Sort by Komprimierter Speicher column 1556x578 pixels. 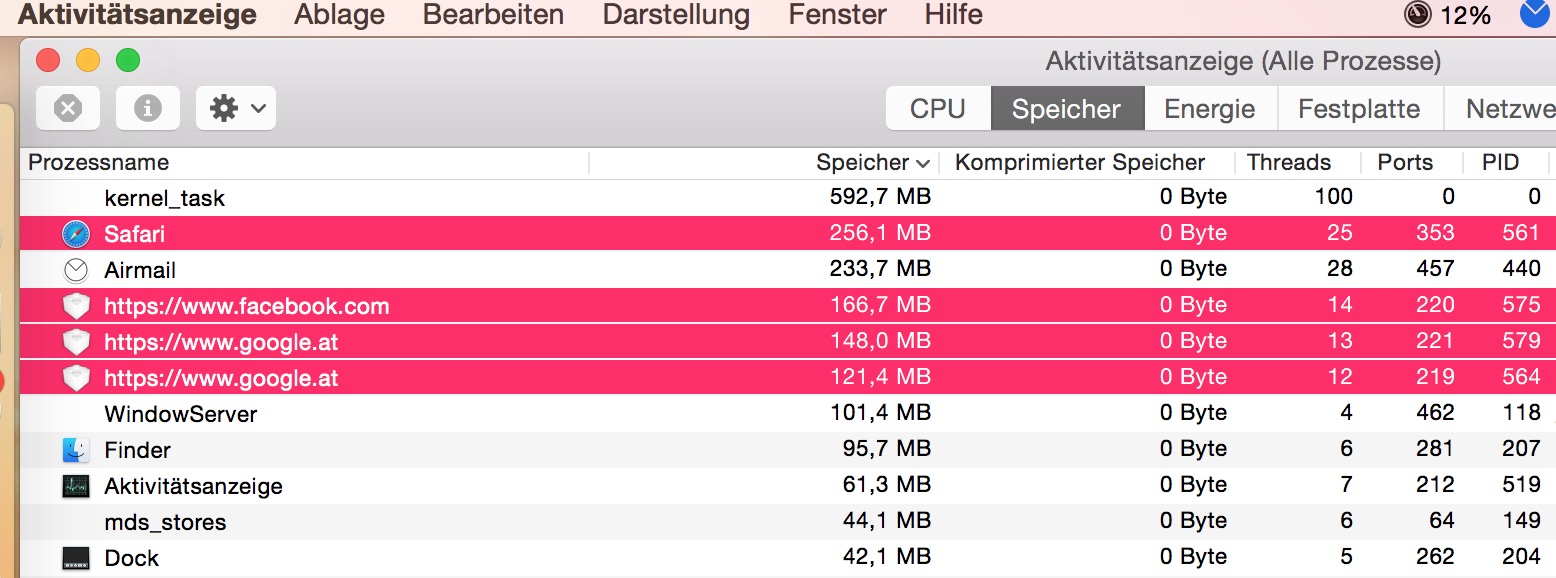pos(1080,163)
